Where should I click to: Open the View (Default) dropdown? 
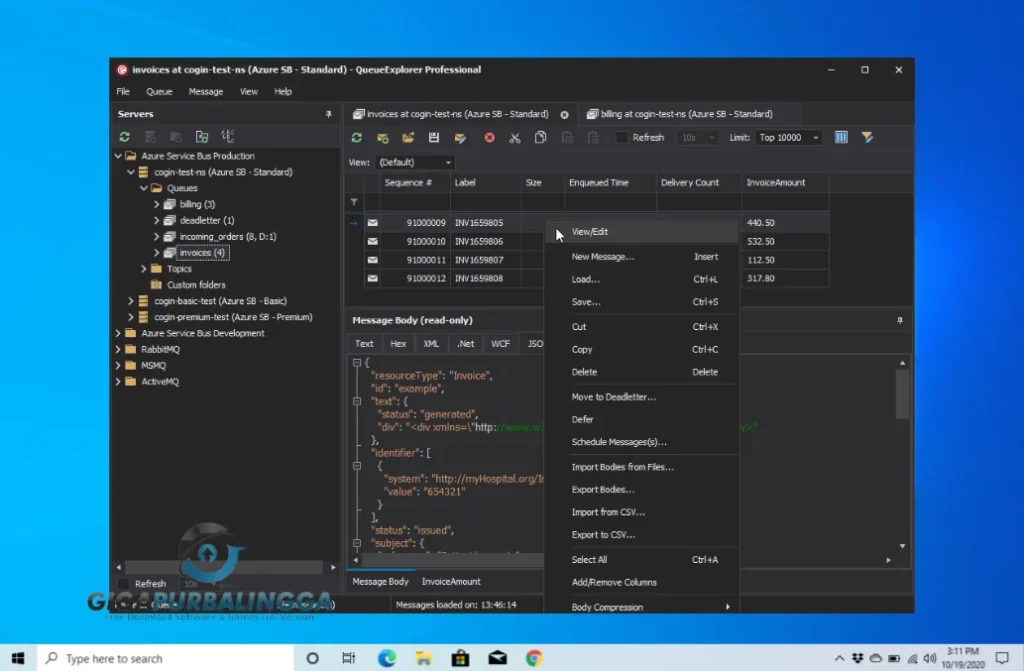(x=447, y=162)
